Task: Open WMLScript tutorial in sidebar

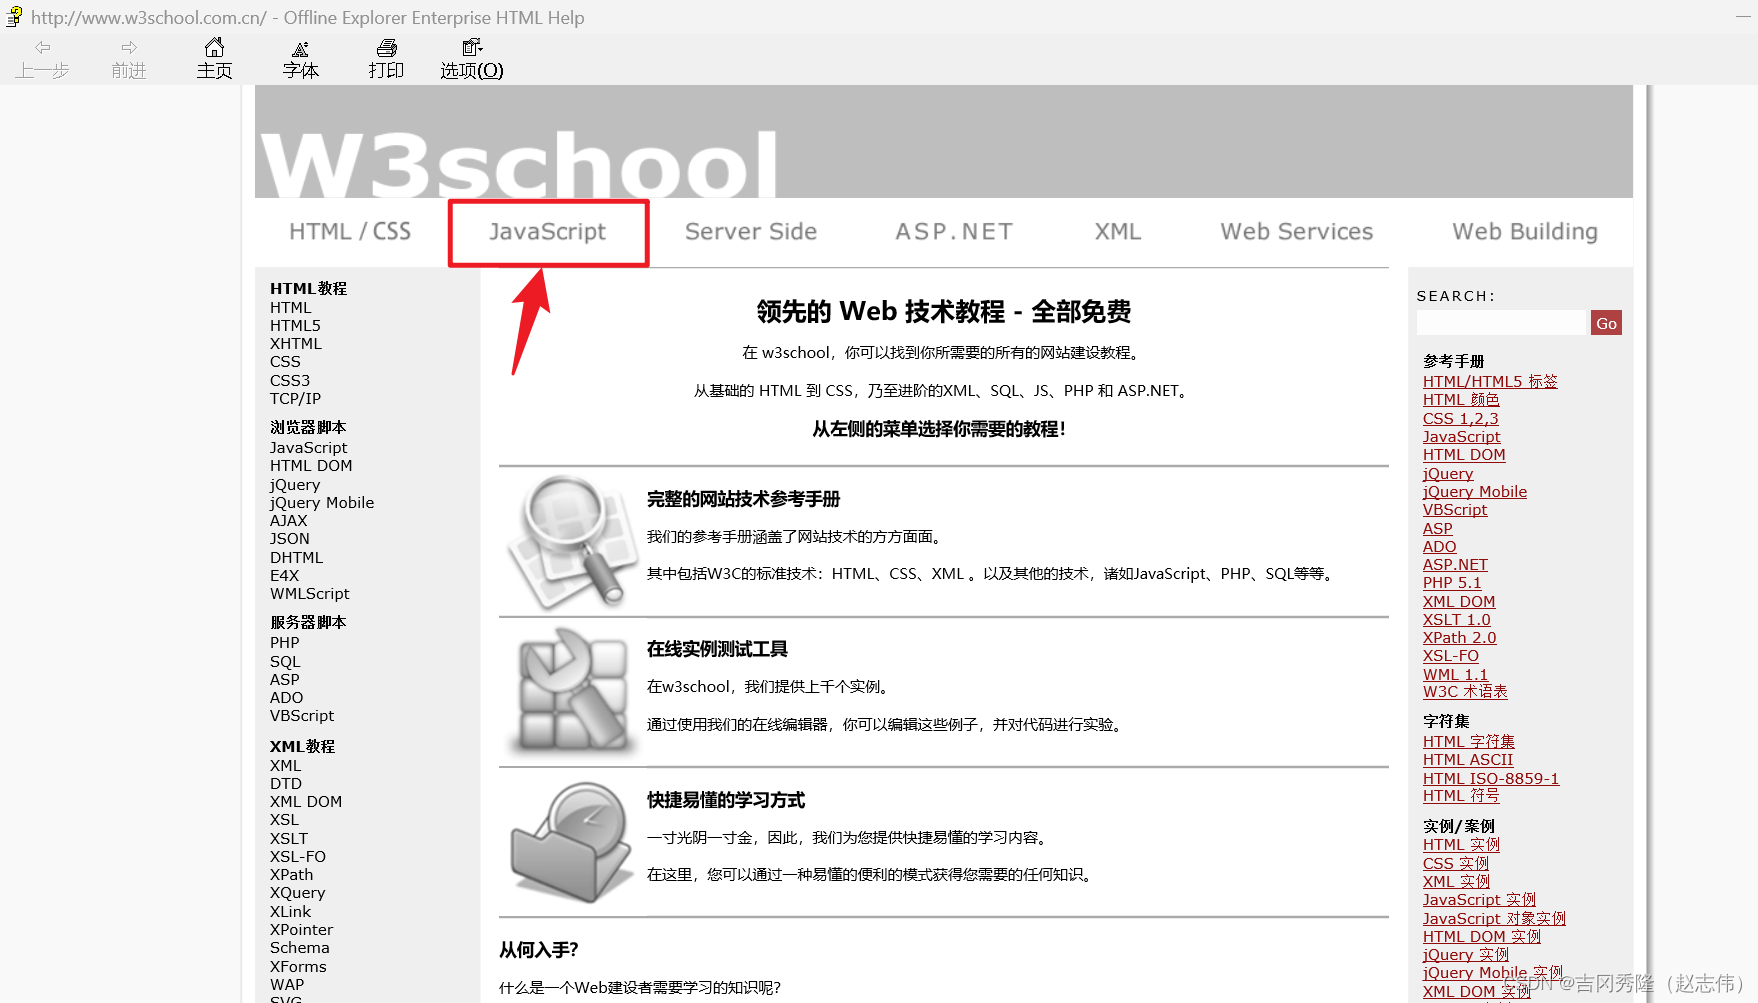Action: (310, 594)
